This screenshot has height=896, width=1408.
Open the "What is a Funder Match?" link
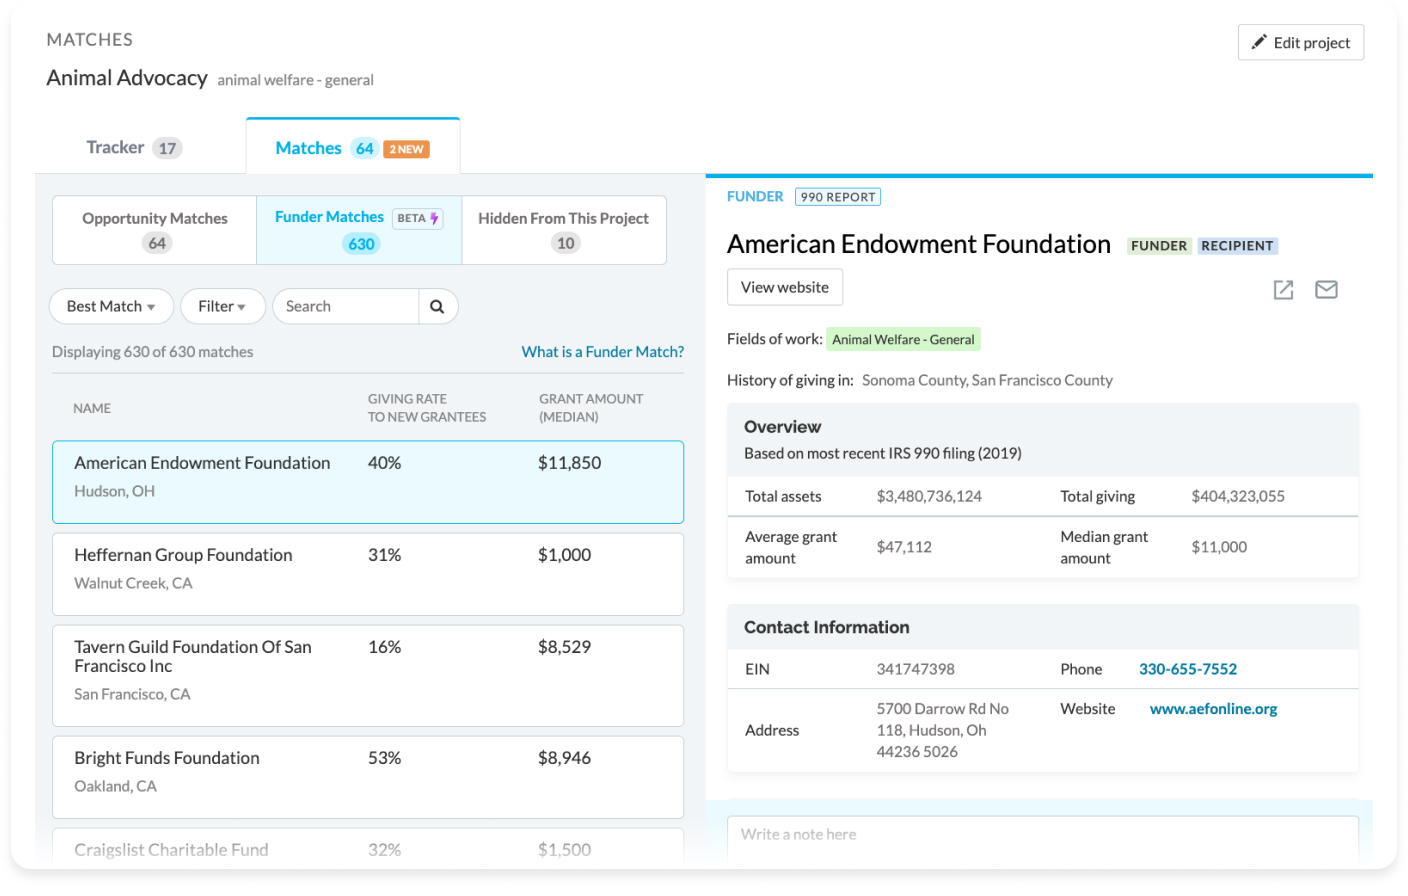click(602, 351)
